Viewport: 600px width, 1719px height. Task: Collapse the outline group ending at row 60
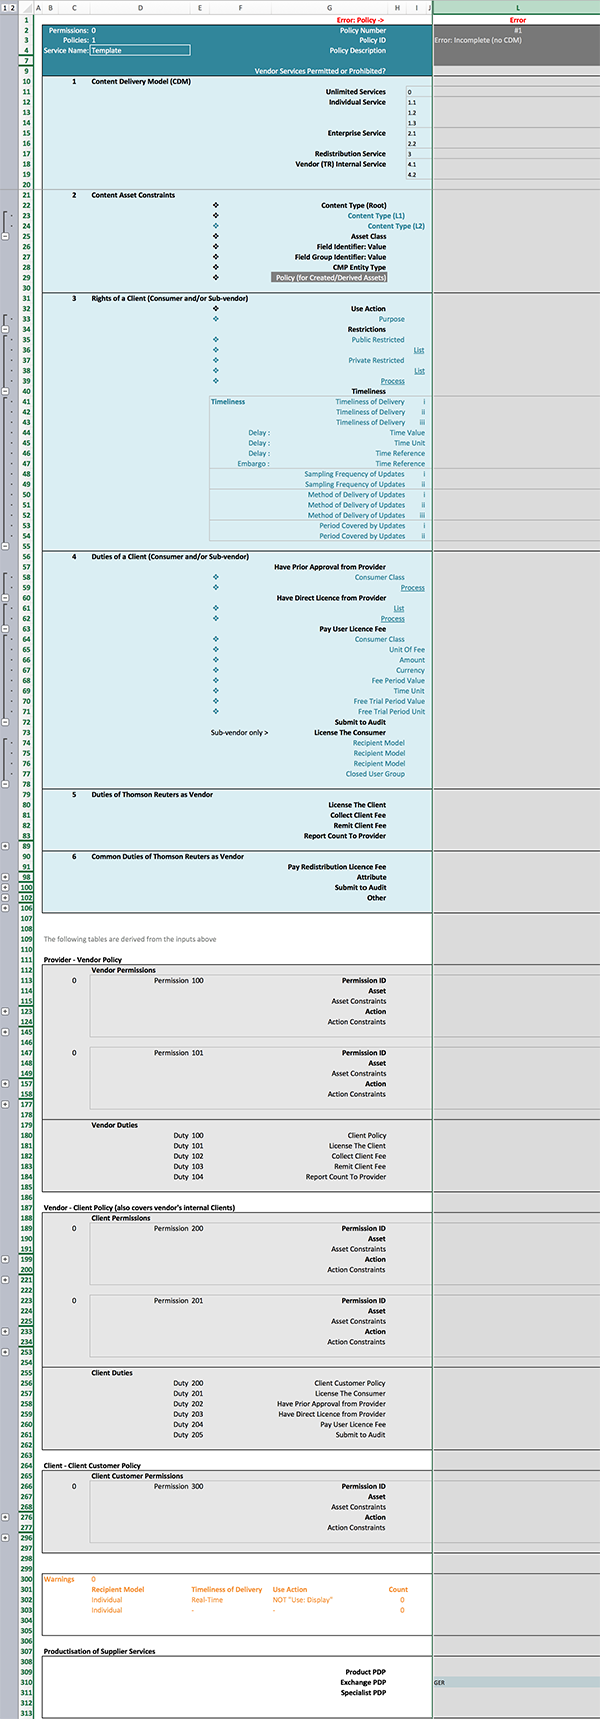pos(6,598)
